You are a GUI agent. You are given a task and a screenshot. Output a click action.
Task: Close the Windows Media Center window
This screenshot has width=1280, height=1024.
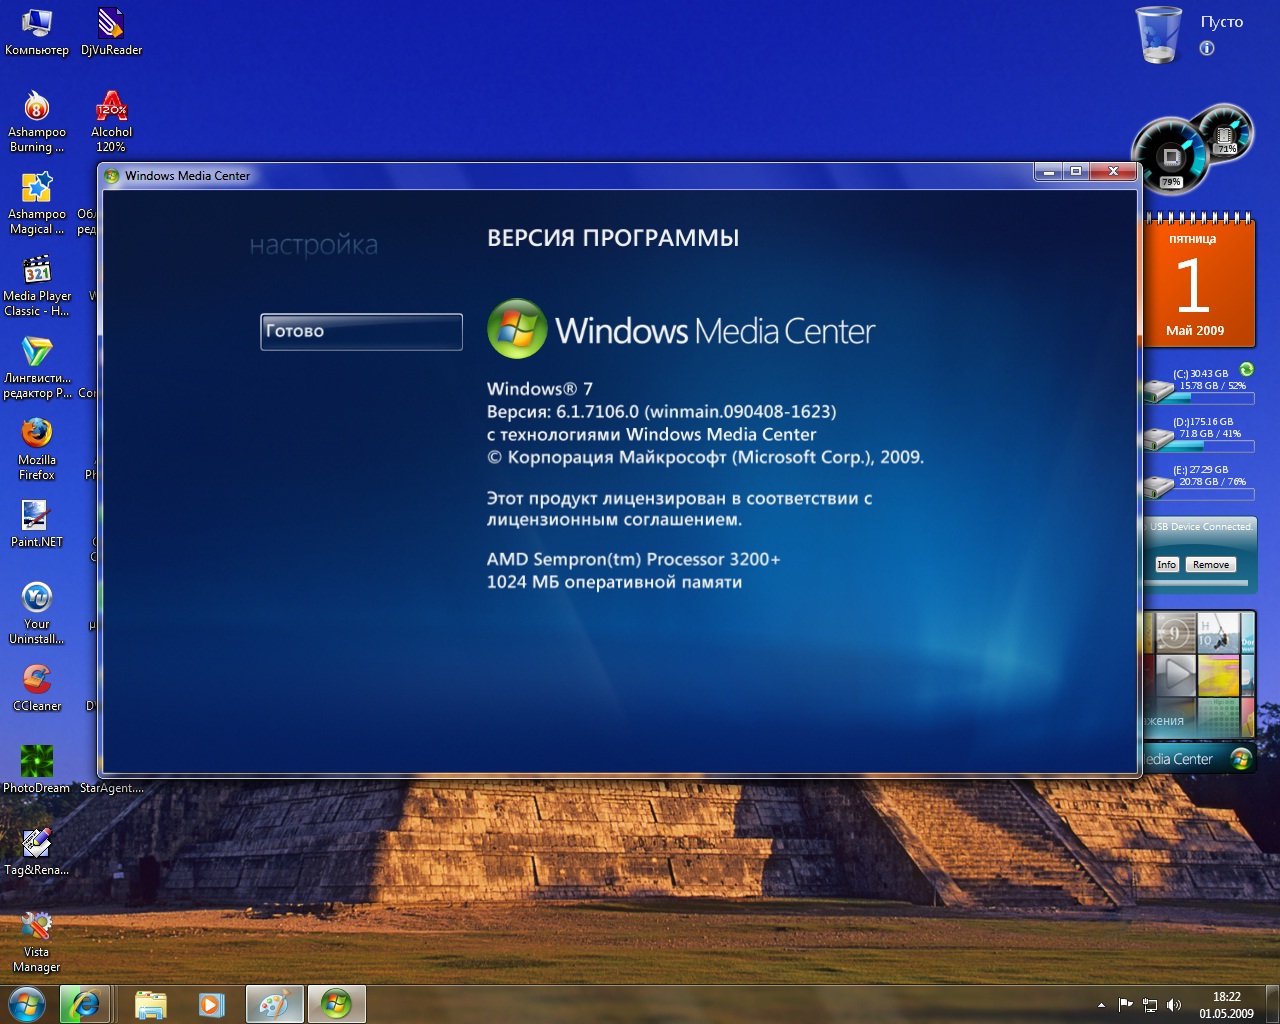[1112, 172]
